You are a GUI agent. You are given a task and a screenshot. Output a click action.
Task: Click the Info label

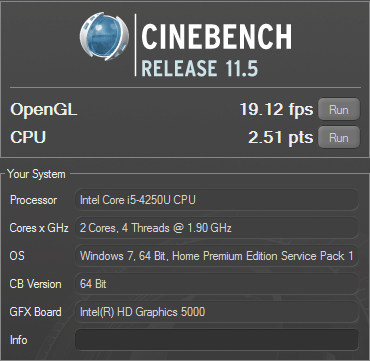(19, 340)
